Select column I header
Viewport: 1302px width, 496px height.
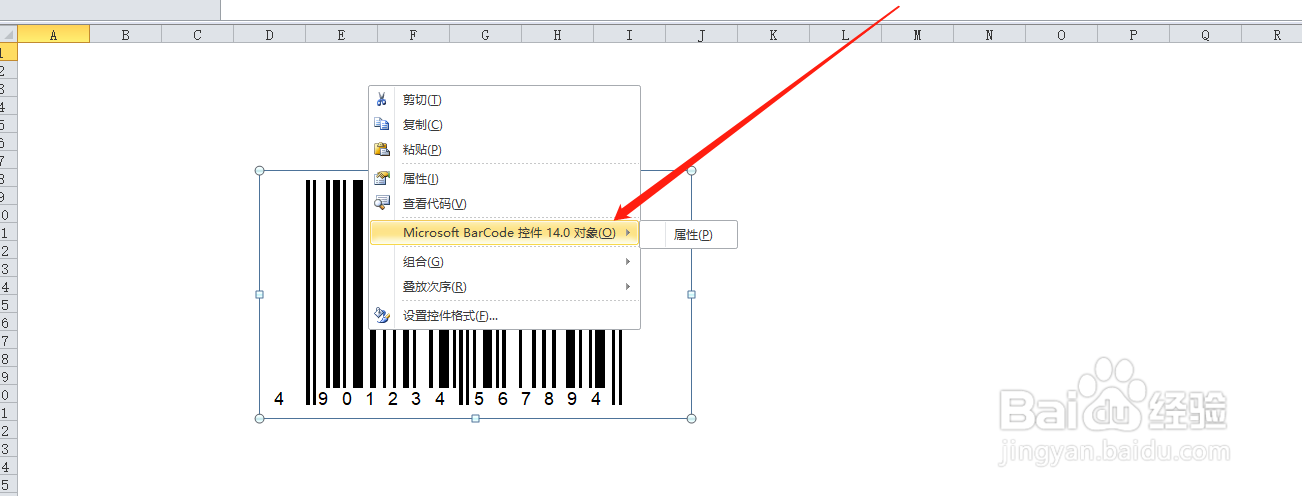(630, 34)
